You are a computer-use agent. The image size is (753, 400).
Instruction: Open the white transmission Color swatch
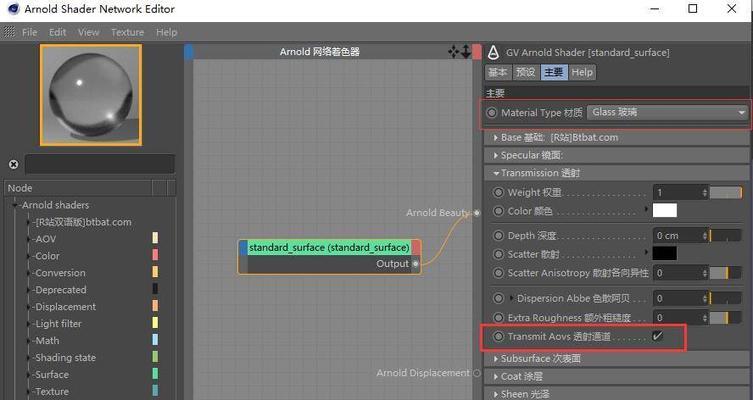(x=665, y=210)
